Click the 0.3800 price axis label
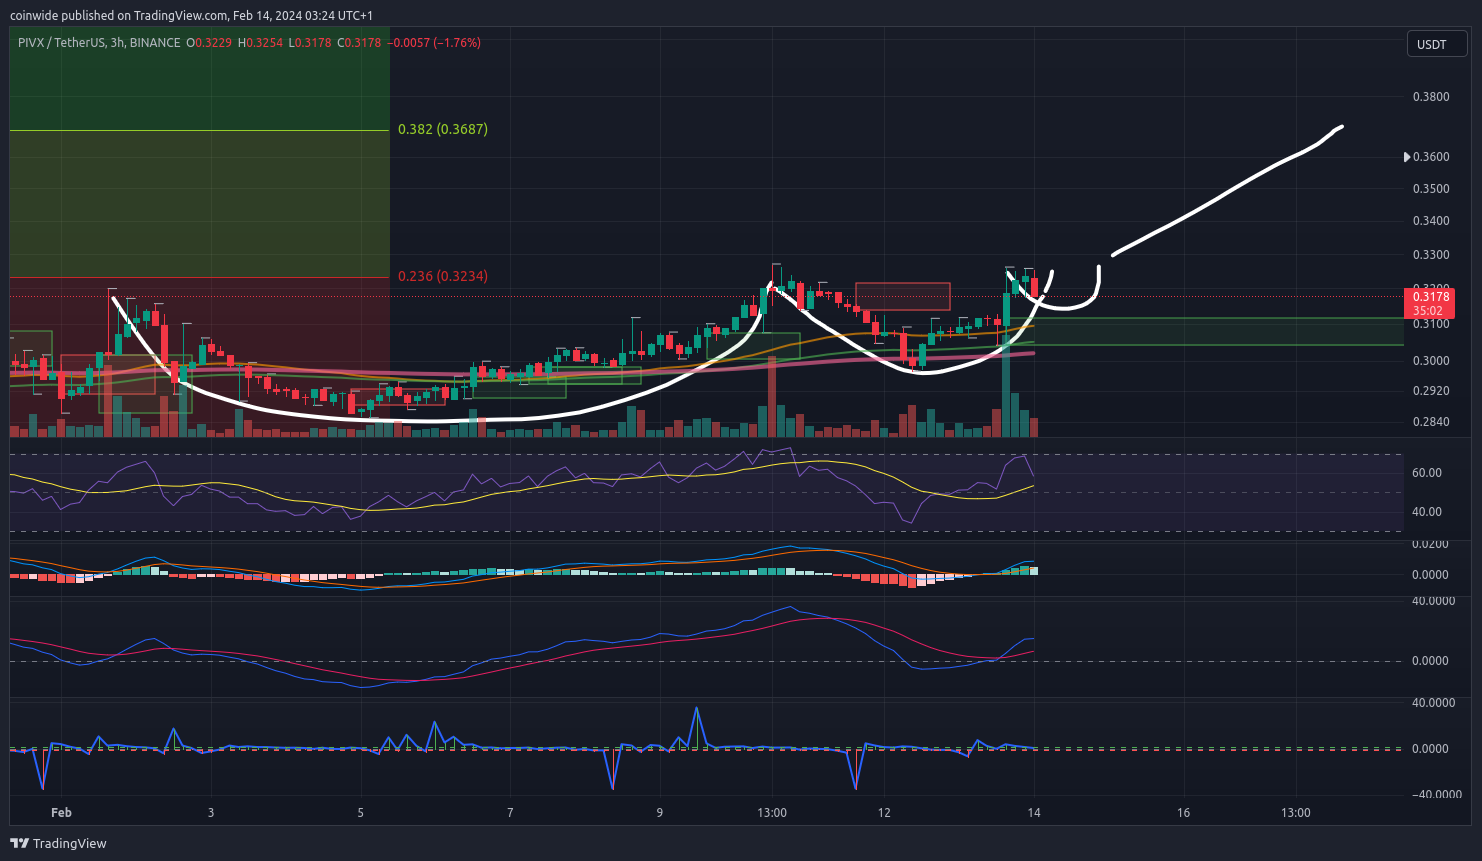1482x861 pixels. (x=1430, y=97)
